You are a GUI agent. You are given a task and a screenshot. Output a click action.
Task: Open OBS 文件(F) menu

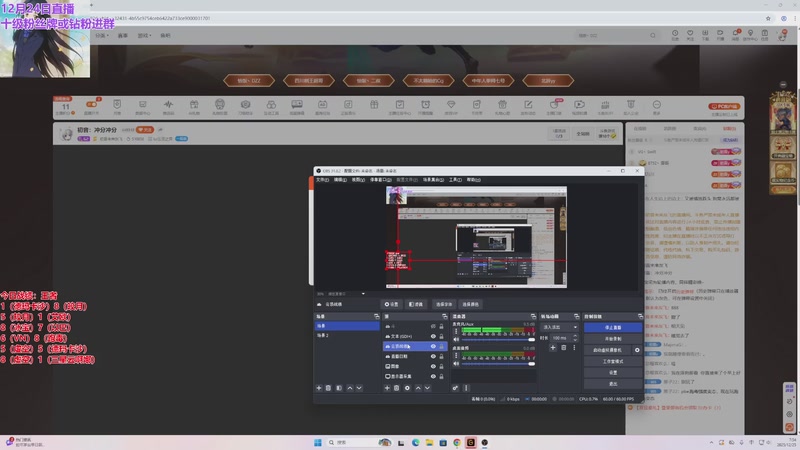(322, 180)
